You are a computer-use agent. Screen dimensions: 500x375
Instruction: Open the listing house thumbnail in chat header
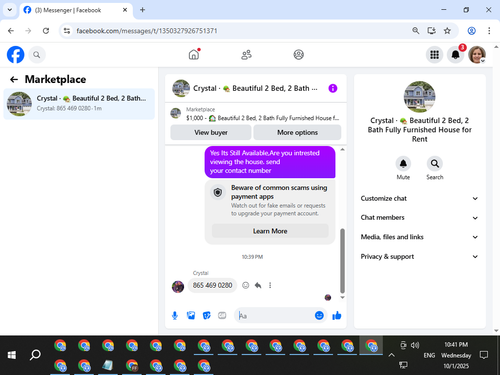point(181,88)
